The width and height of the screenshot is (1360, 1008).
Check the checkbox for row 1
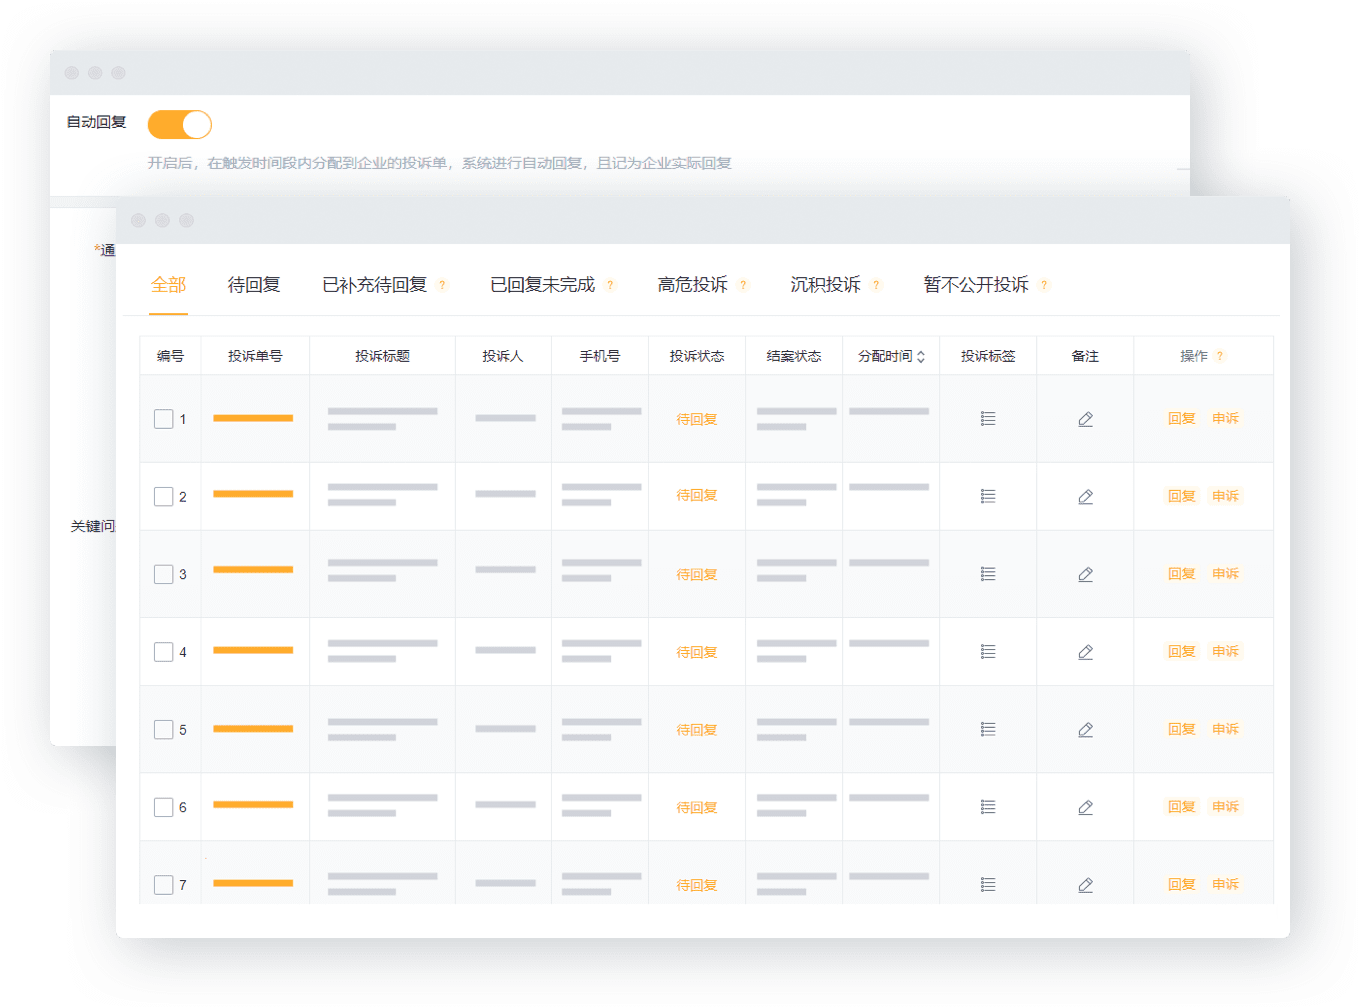(164, 419)
